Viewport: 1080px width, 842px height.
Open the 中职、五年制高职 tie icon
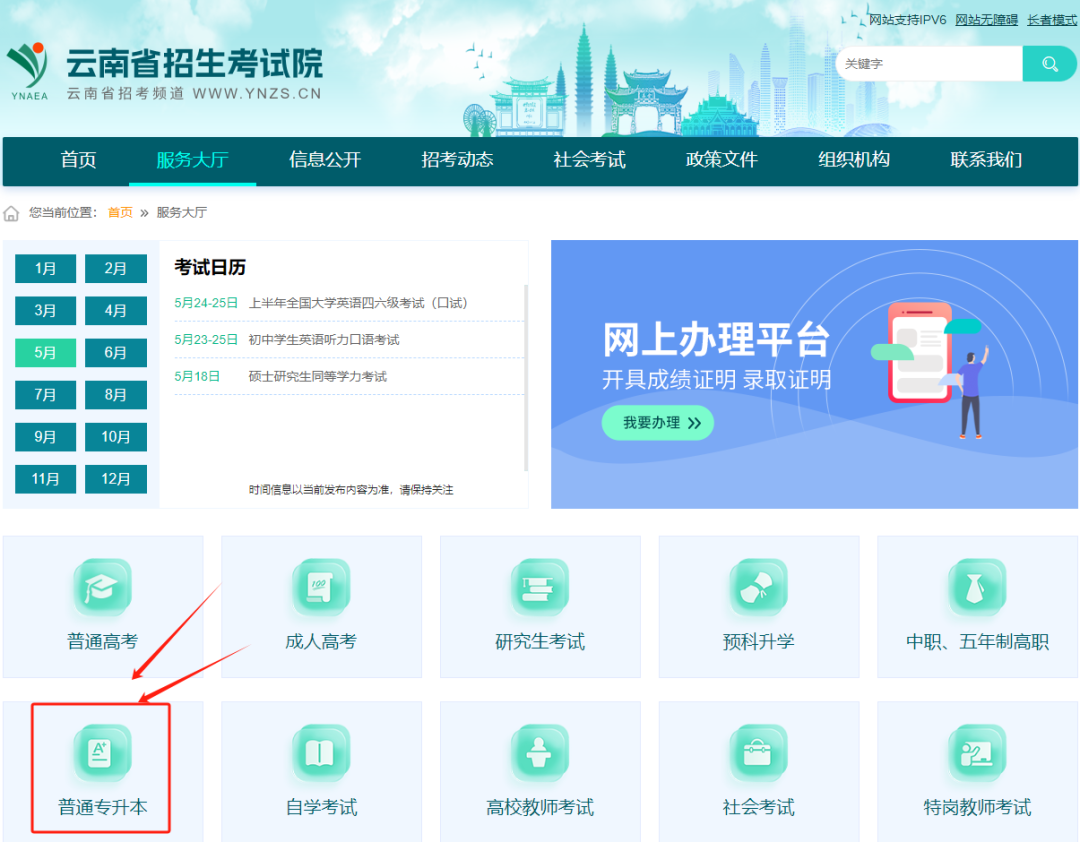pos(977,587)
